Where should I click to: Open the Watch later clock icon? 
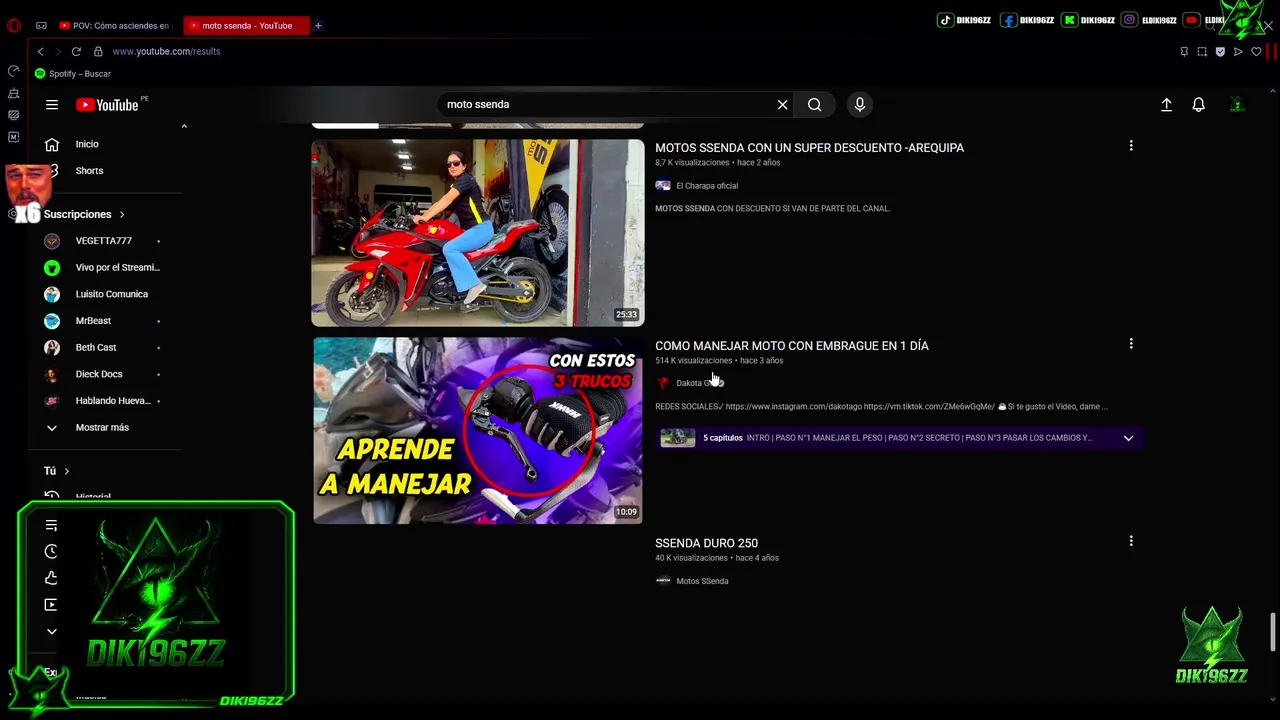point(51,551)
